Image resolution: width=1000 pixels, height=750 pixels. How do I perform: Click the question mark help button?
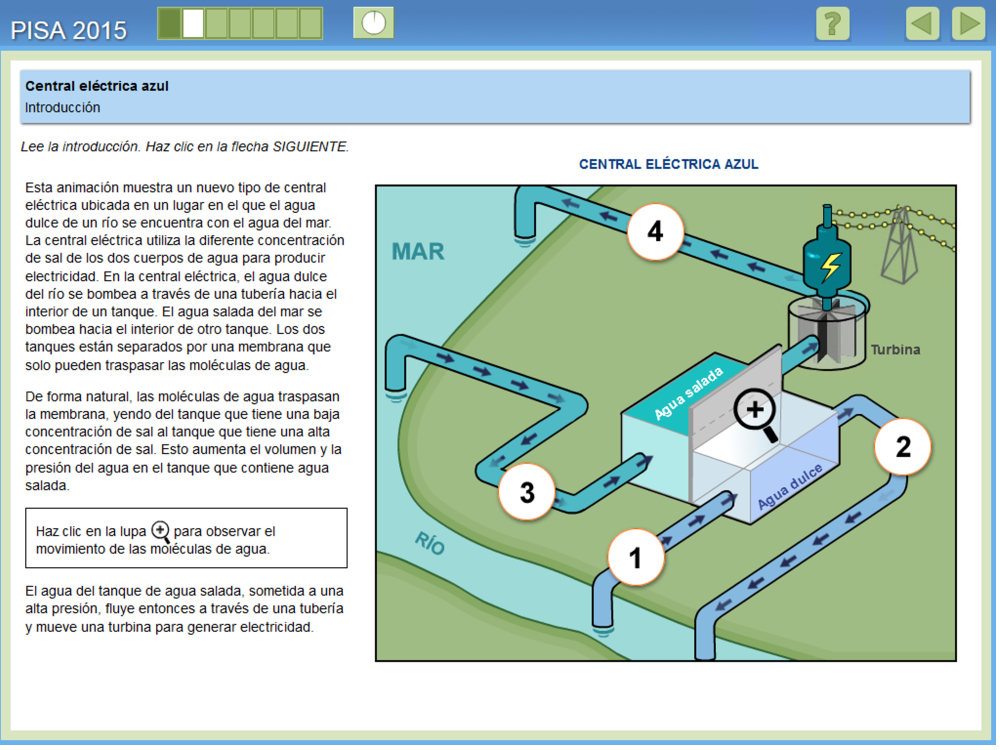click(832, 23)
